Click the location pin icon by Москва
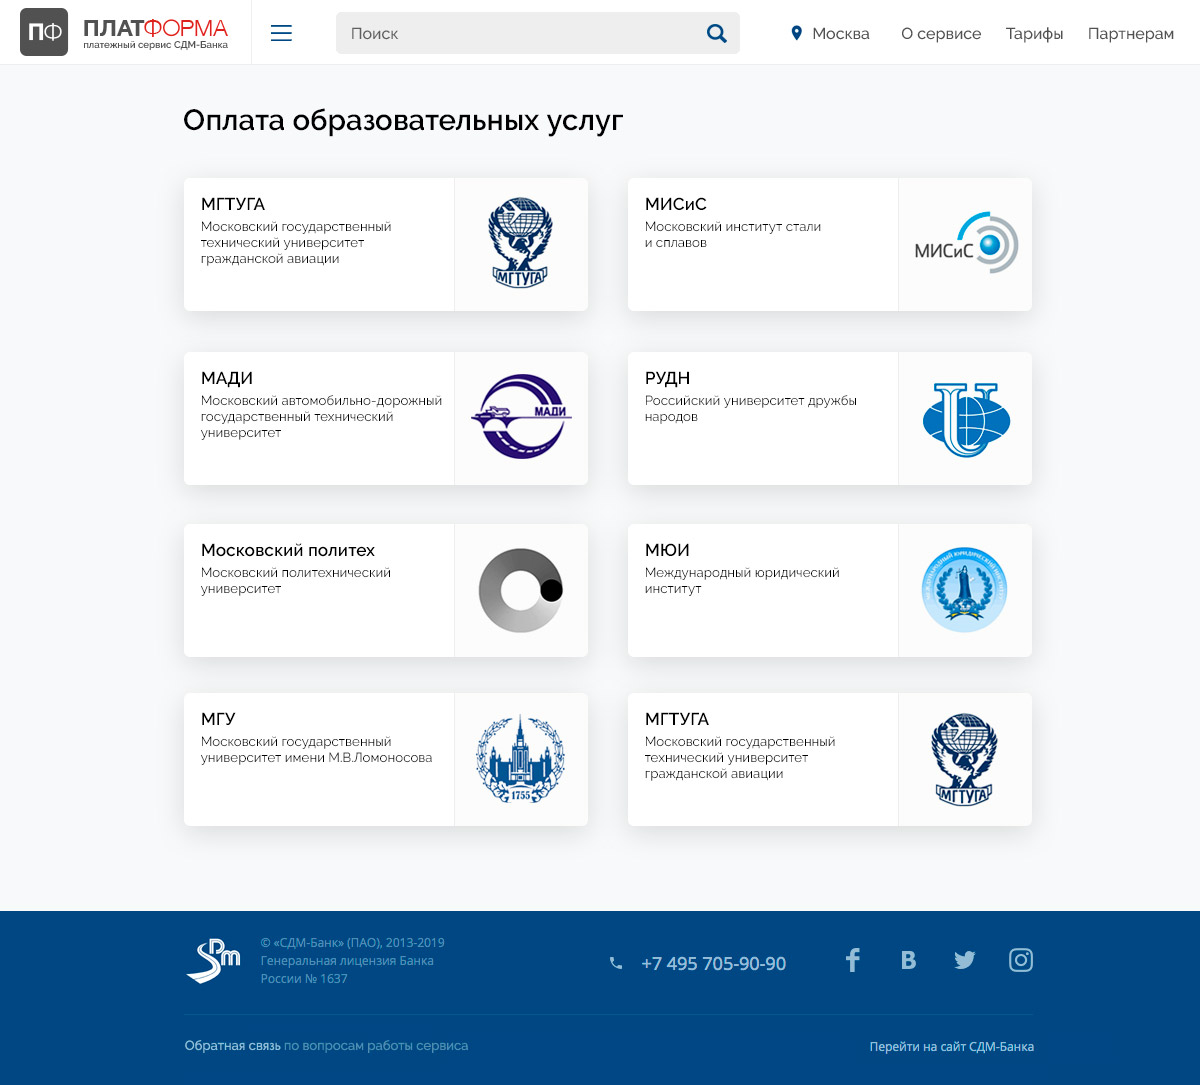The image size is (1200, 1085). pos(796,33)
